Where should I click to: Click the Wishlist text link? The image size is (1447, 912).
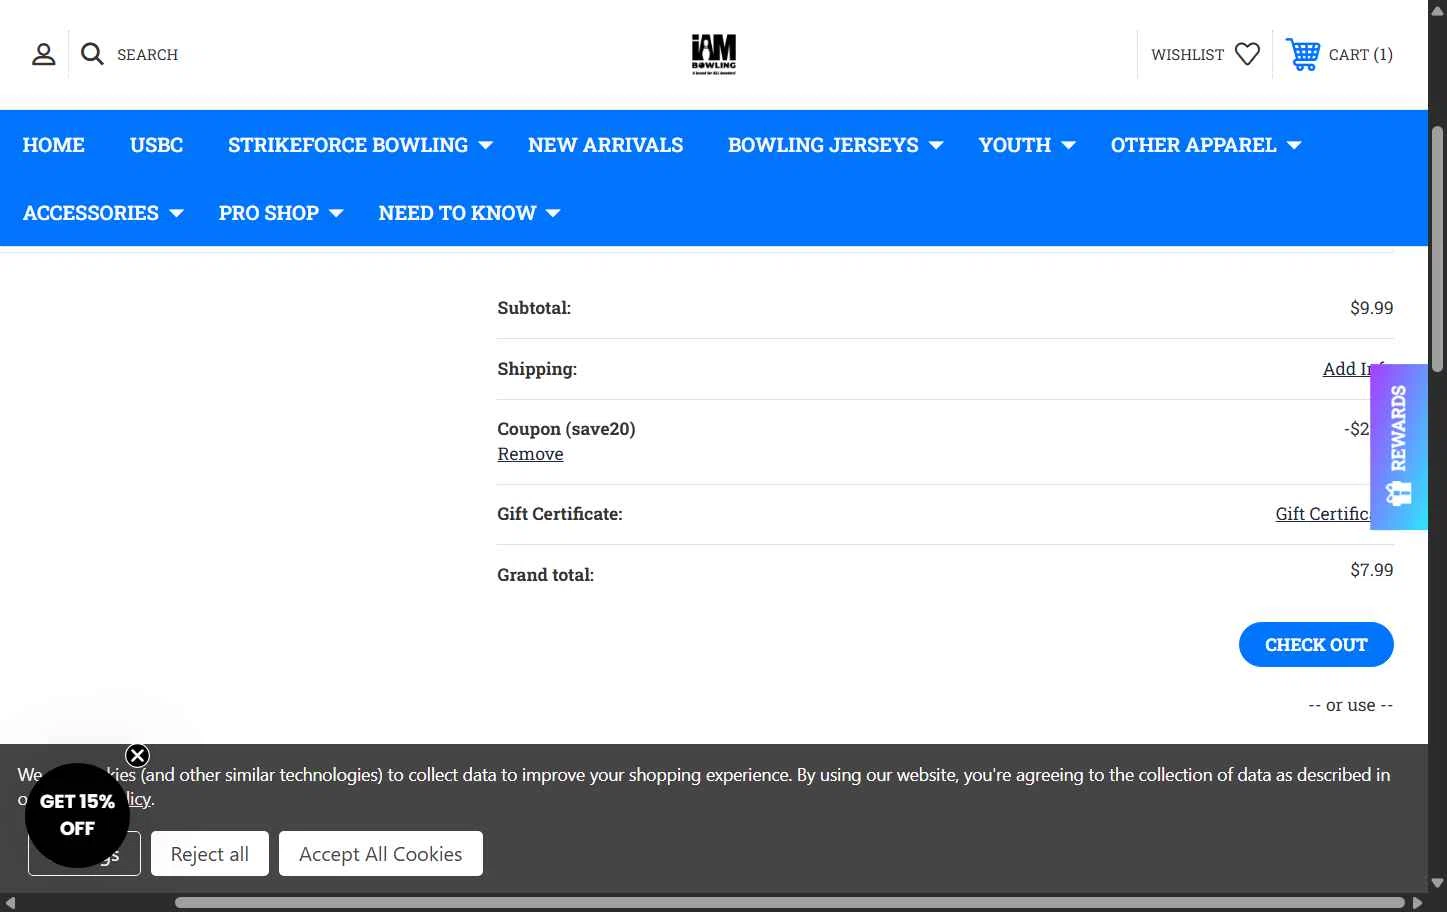(x=1187, y=55)
